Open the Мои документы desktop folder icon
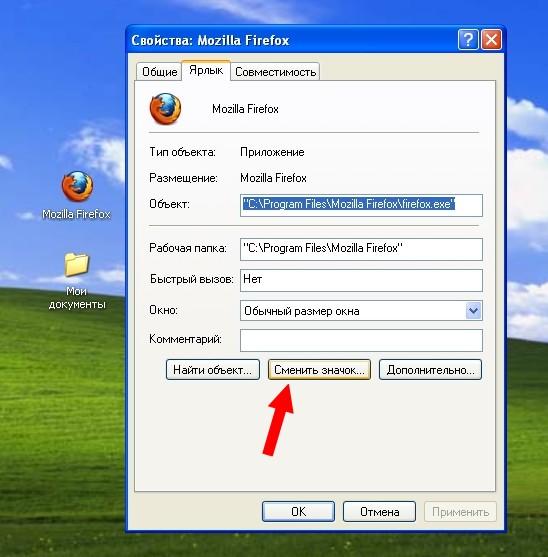 click(76, 264)
